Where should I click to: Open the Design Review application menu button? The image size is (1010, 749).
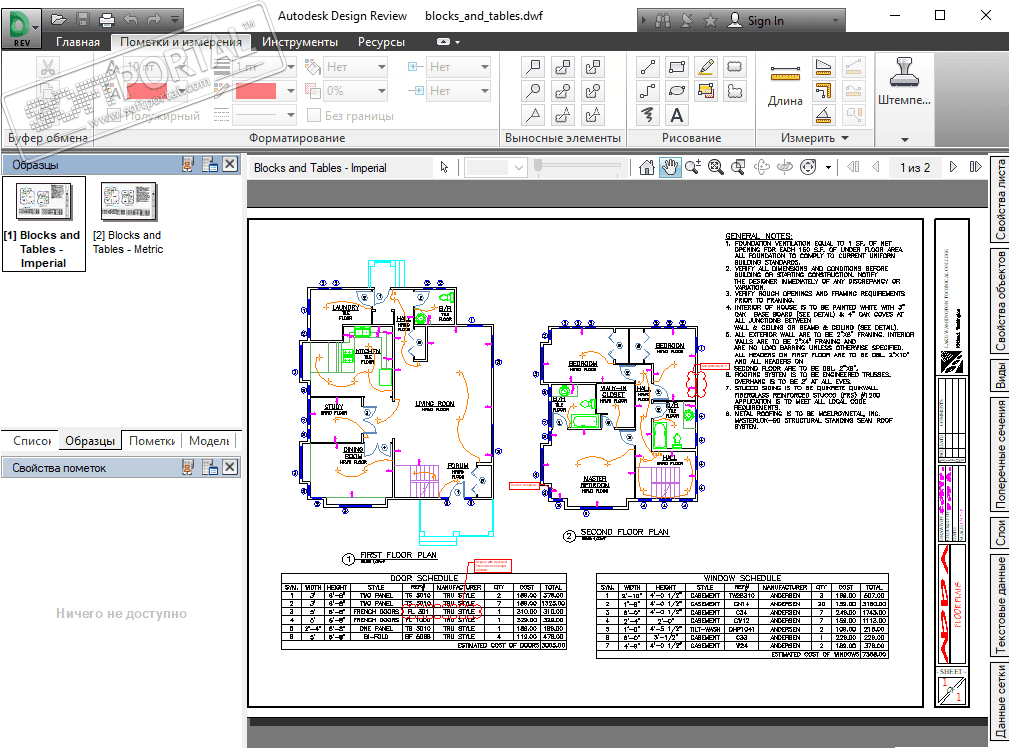tap(22, 28)
